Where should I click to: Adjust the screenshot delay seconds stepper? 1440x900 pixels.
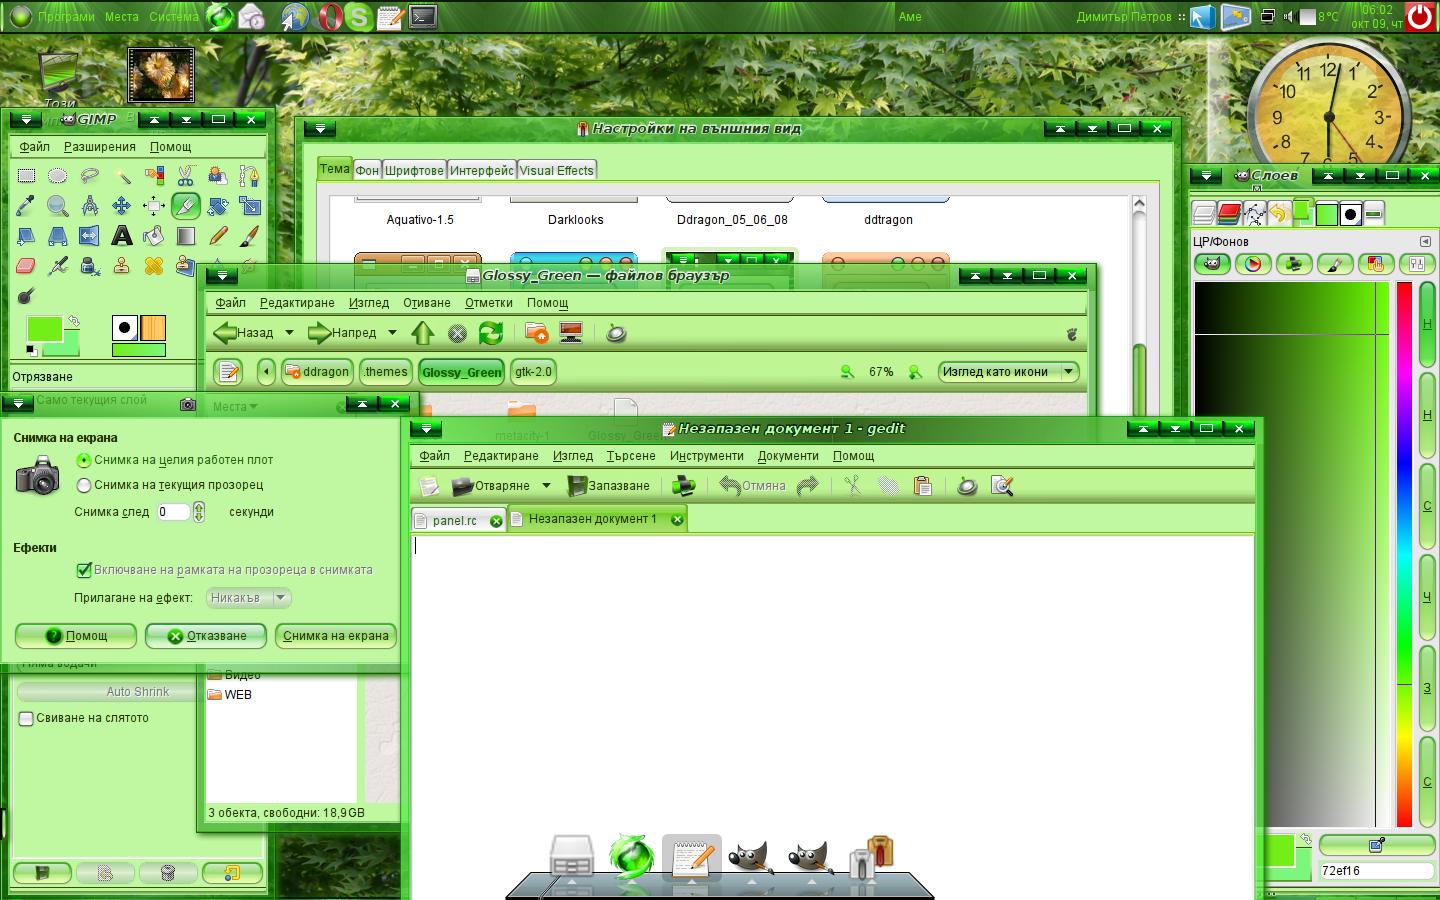[x=199, y=512]
